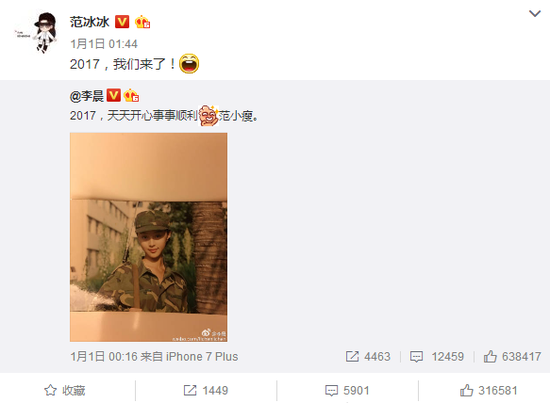Image resolution: width=550 pixels, height=403 pixels.
Task: Click the 范冰冰 username link
Action: point(89,22)
